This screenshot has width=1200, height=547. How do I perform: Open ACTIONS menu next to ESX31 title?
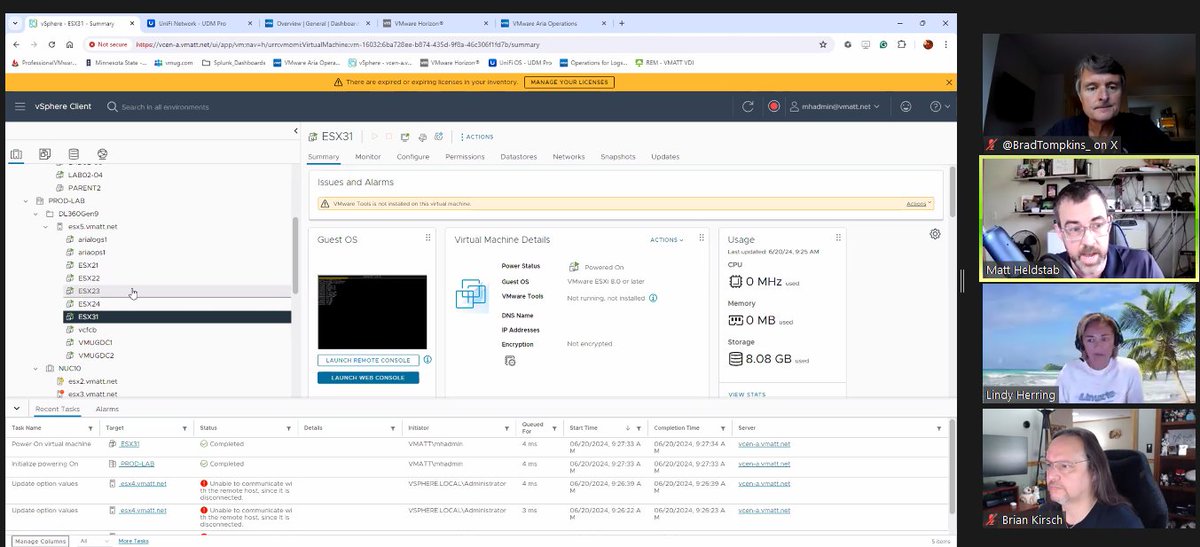tap(477, 136)
